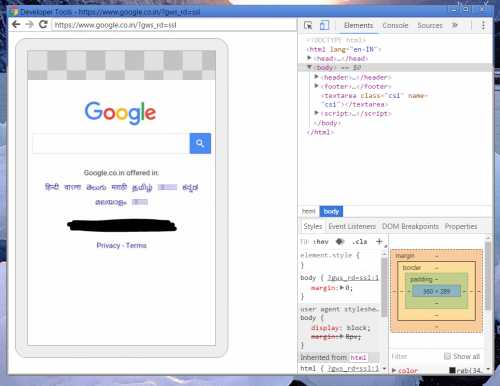Expand the computed color property
500x386 pixels.
point(394,370)
